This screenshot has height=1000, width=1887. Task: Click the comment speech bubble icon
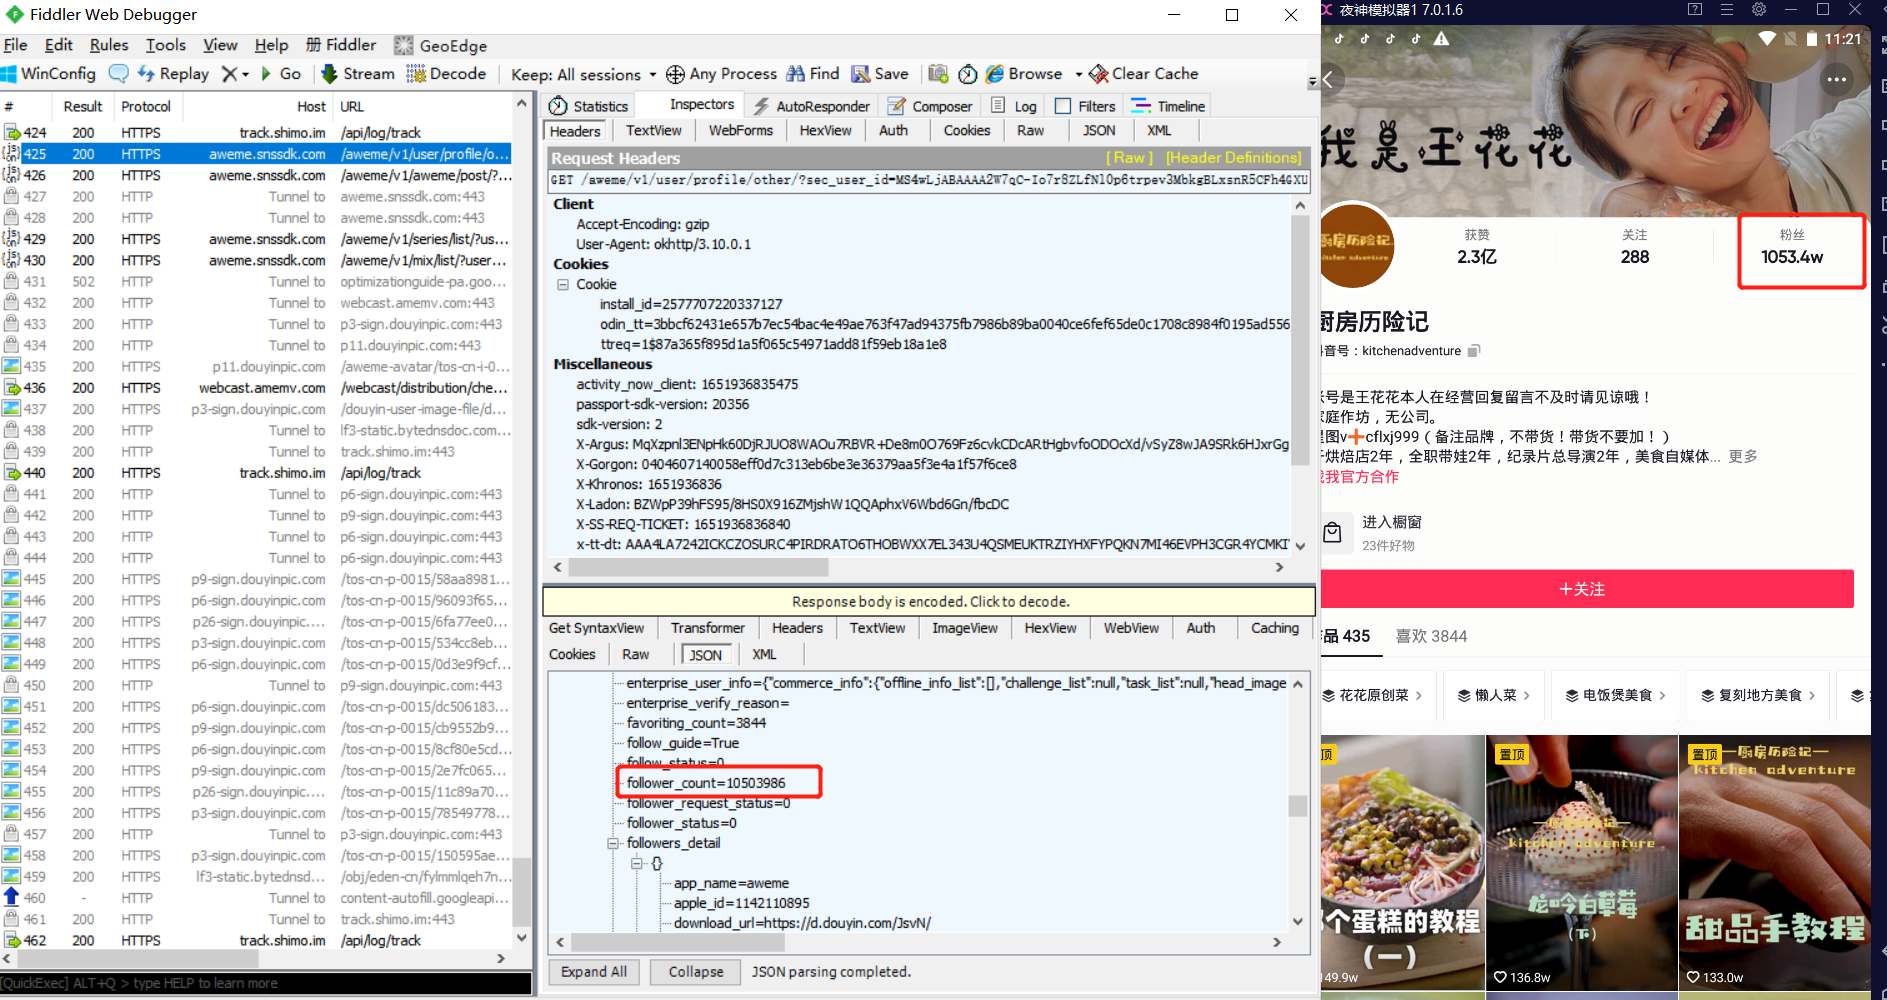click(x=119, y=74)
